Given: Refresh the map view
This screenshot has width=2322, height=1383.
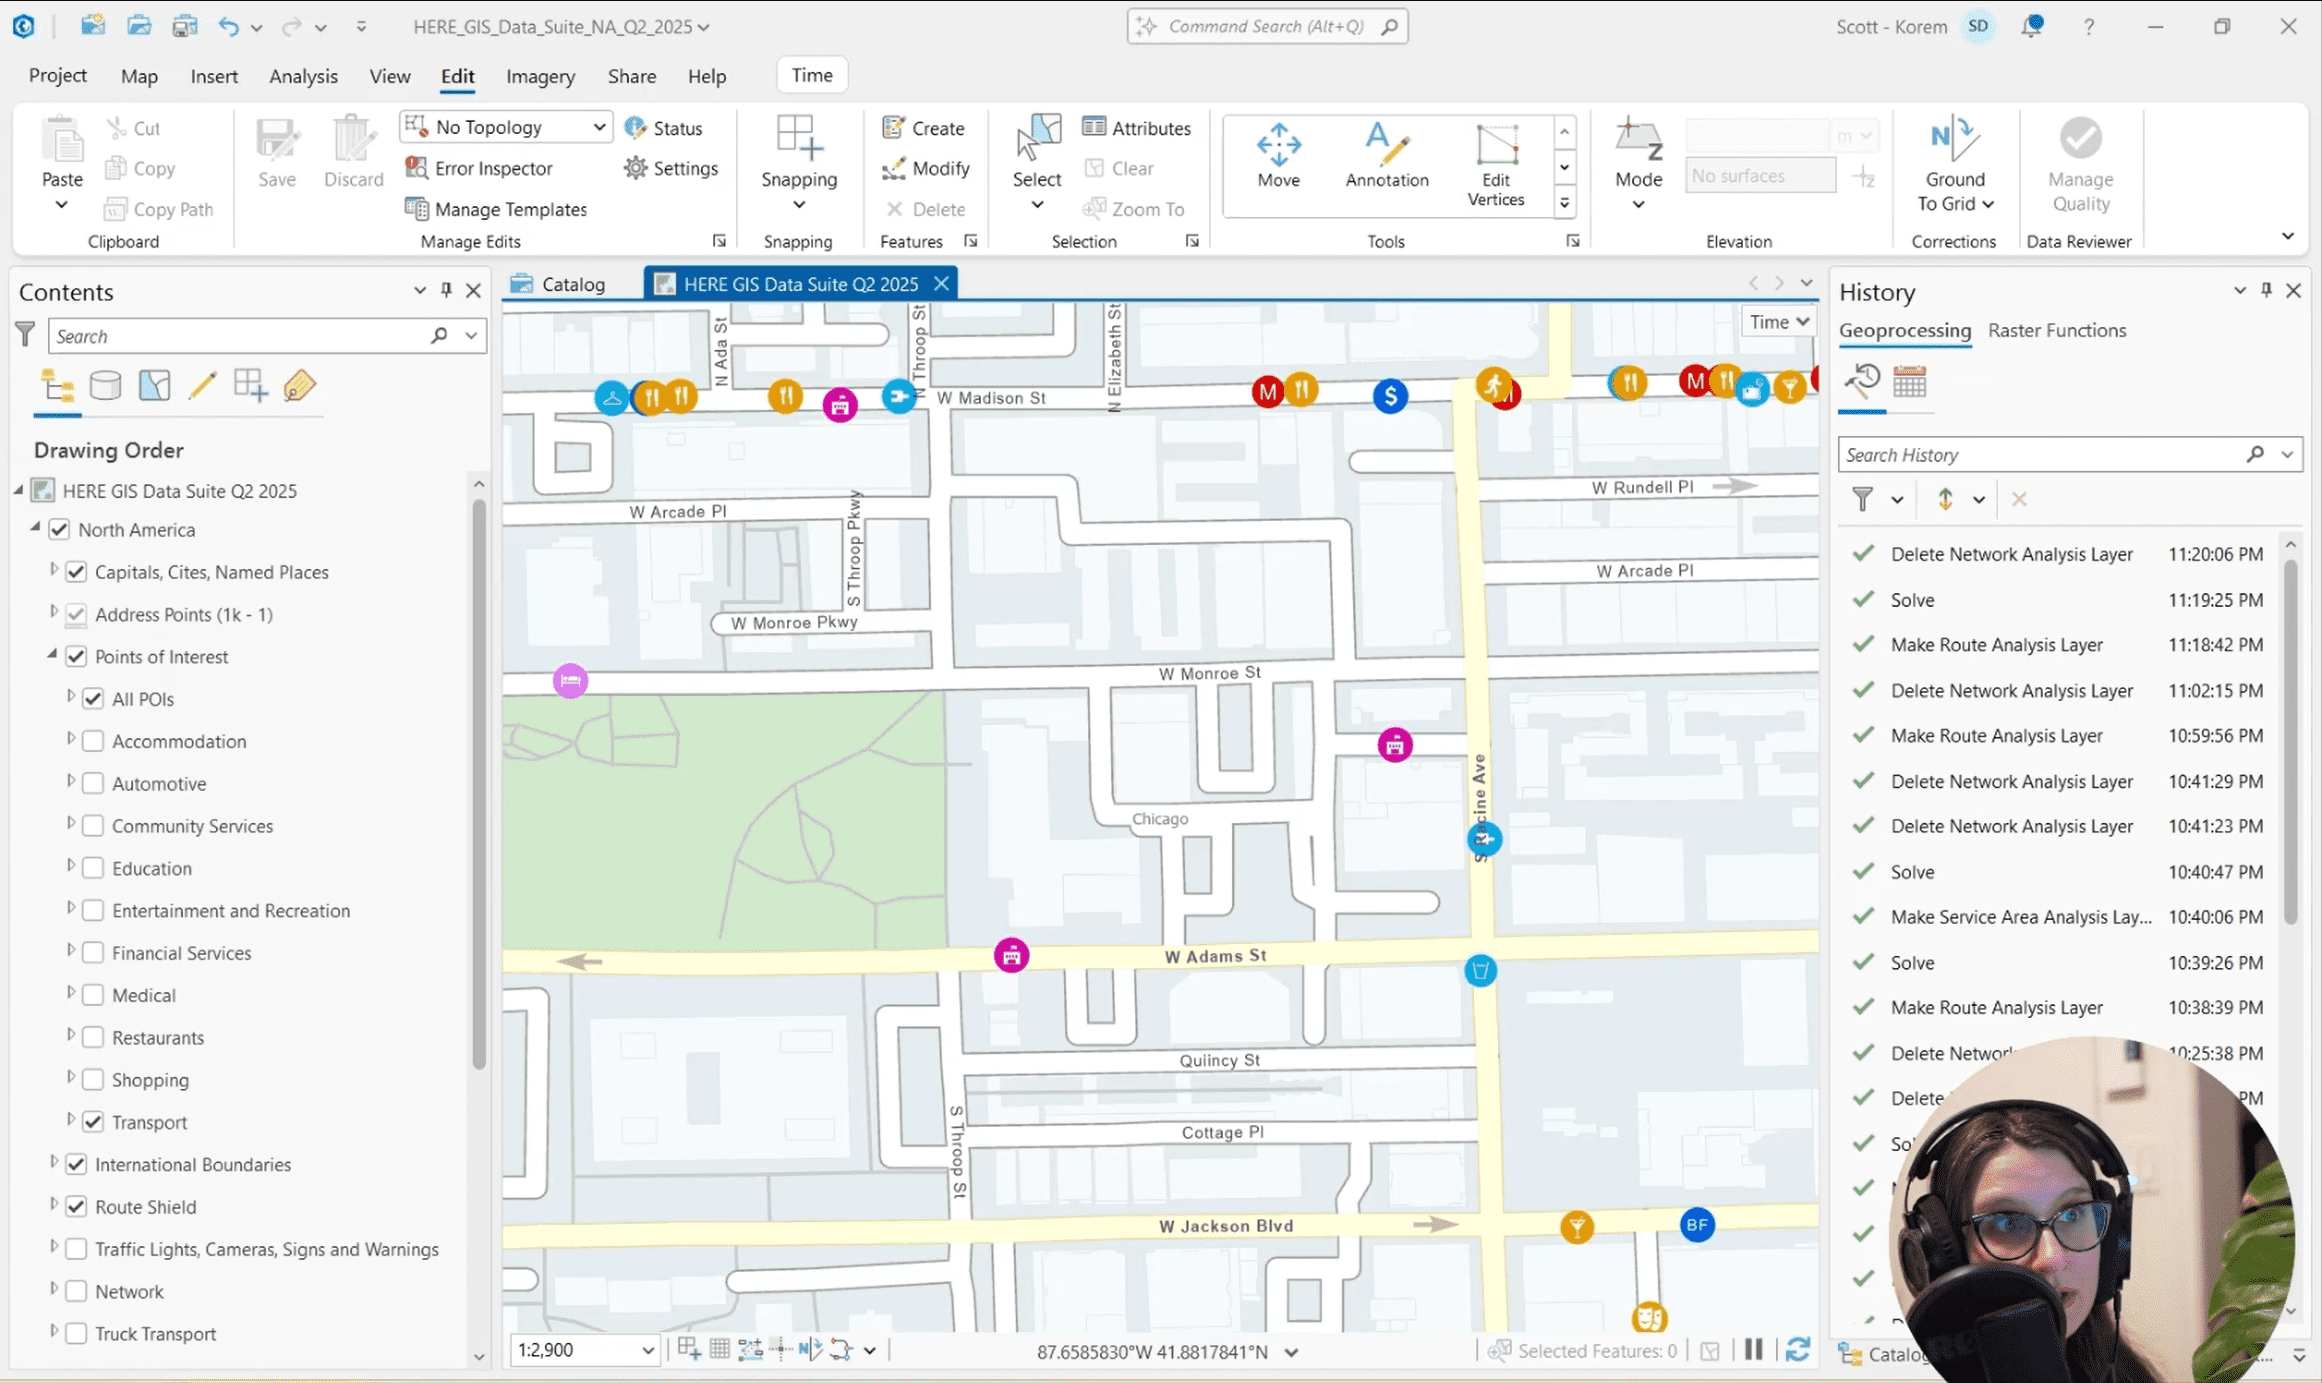Looking at the screenshot, I should click(1798, 1350).
